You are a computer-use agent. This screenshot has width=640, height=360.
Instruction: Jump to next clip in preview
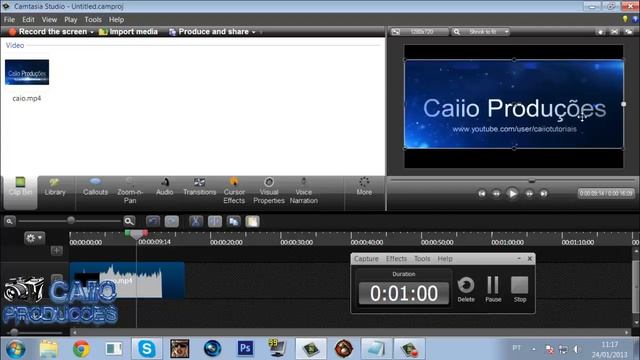[x=544, y=193]
